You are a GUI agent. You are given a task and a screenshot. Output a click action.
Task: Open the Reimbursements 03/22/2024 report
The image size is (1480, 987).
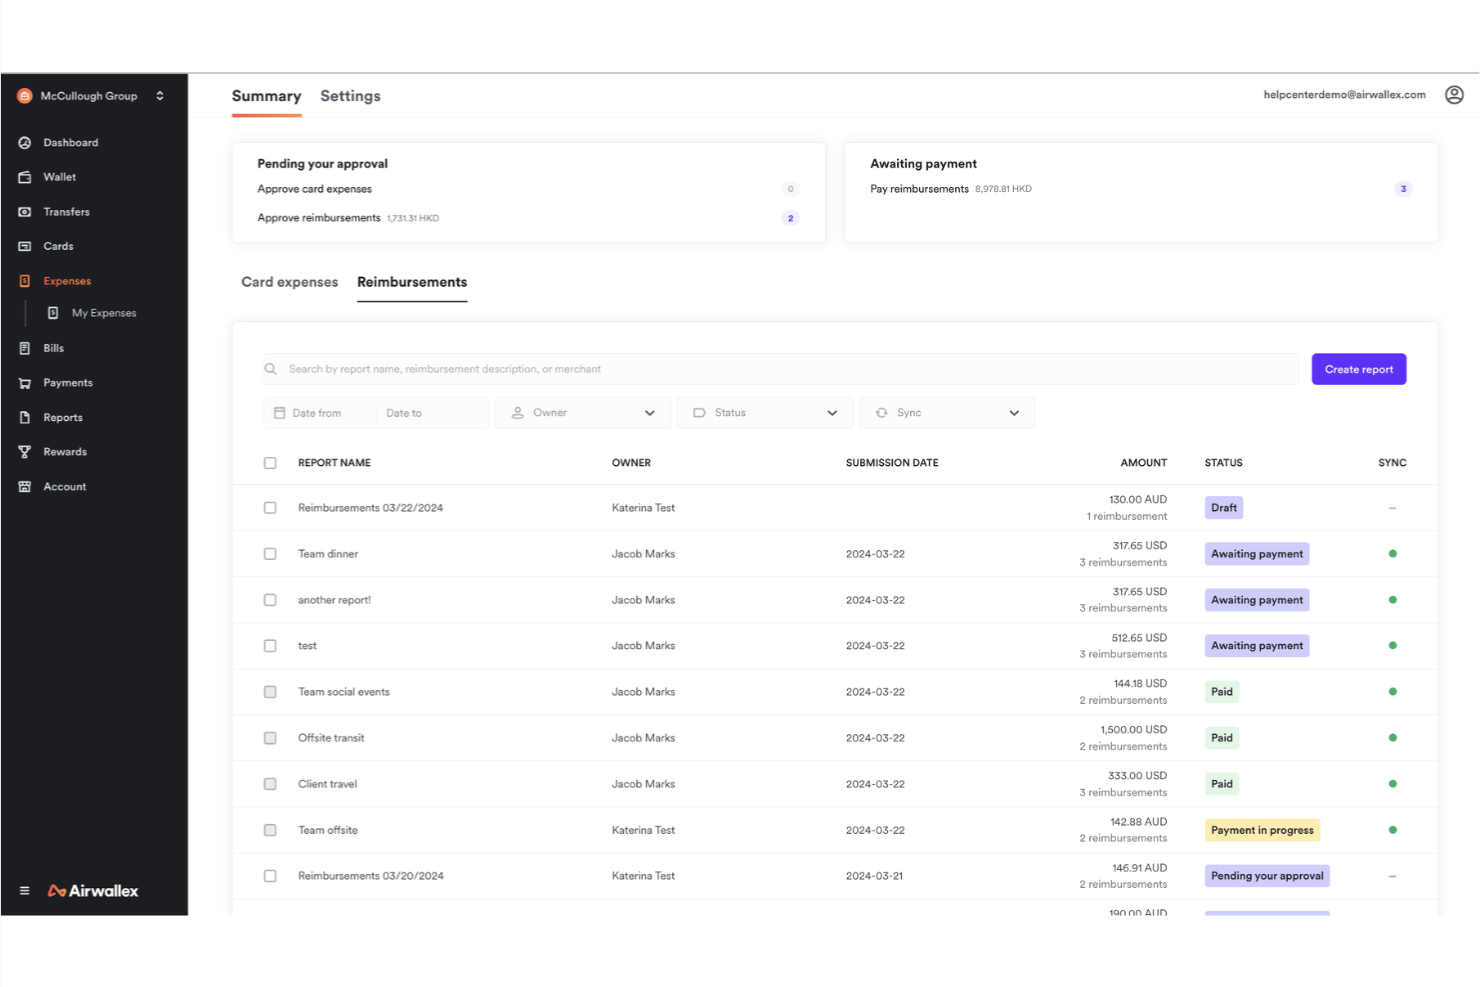(x=370, y=507)
